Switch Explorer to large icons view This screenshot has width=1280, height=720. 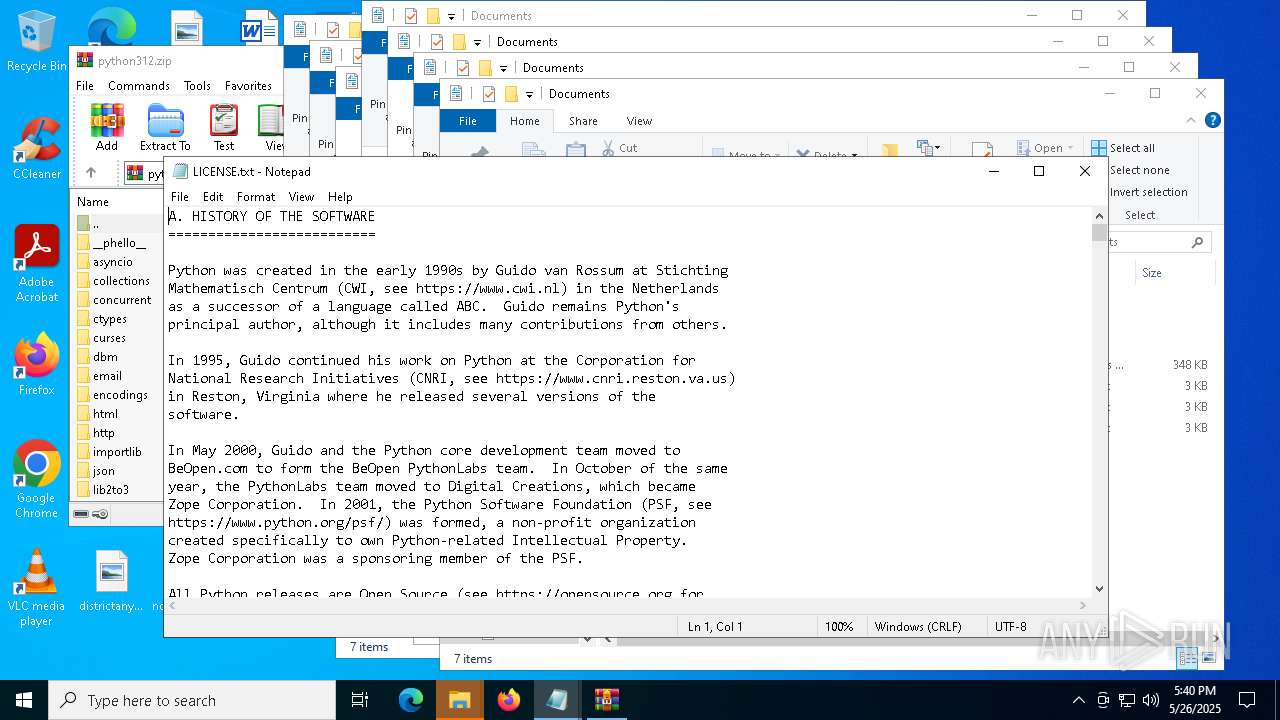click(1209, 658)
